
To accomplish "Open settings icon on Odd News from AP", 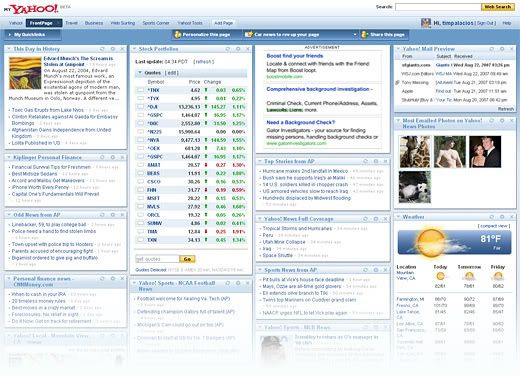I will pos(113,215).
